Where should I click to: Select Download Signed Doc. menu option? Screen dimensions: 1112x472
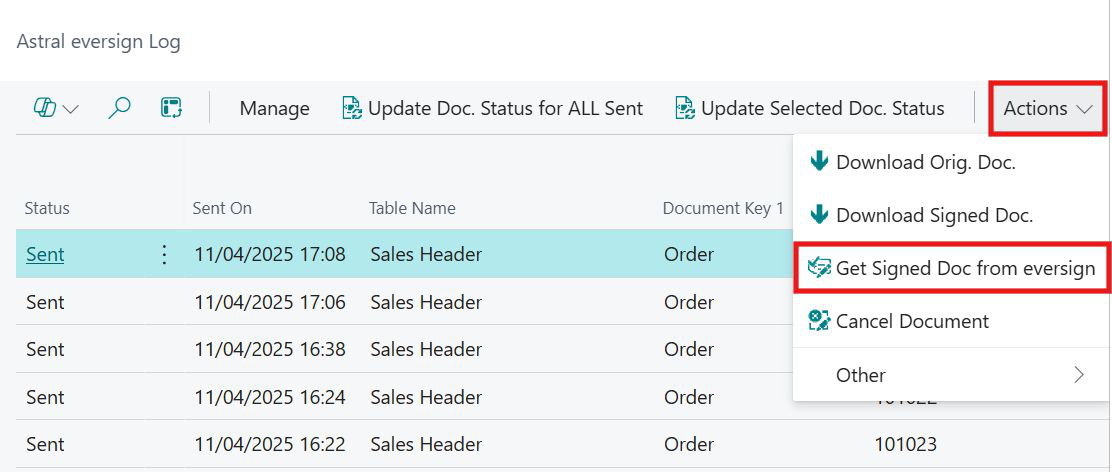coord(934,215)
